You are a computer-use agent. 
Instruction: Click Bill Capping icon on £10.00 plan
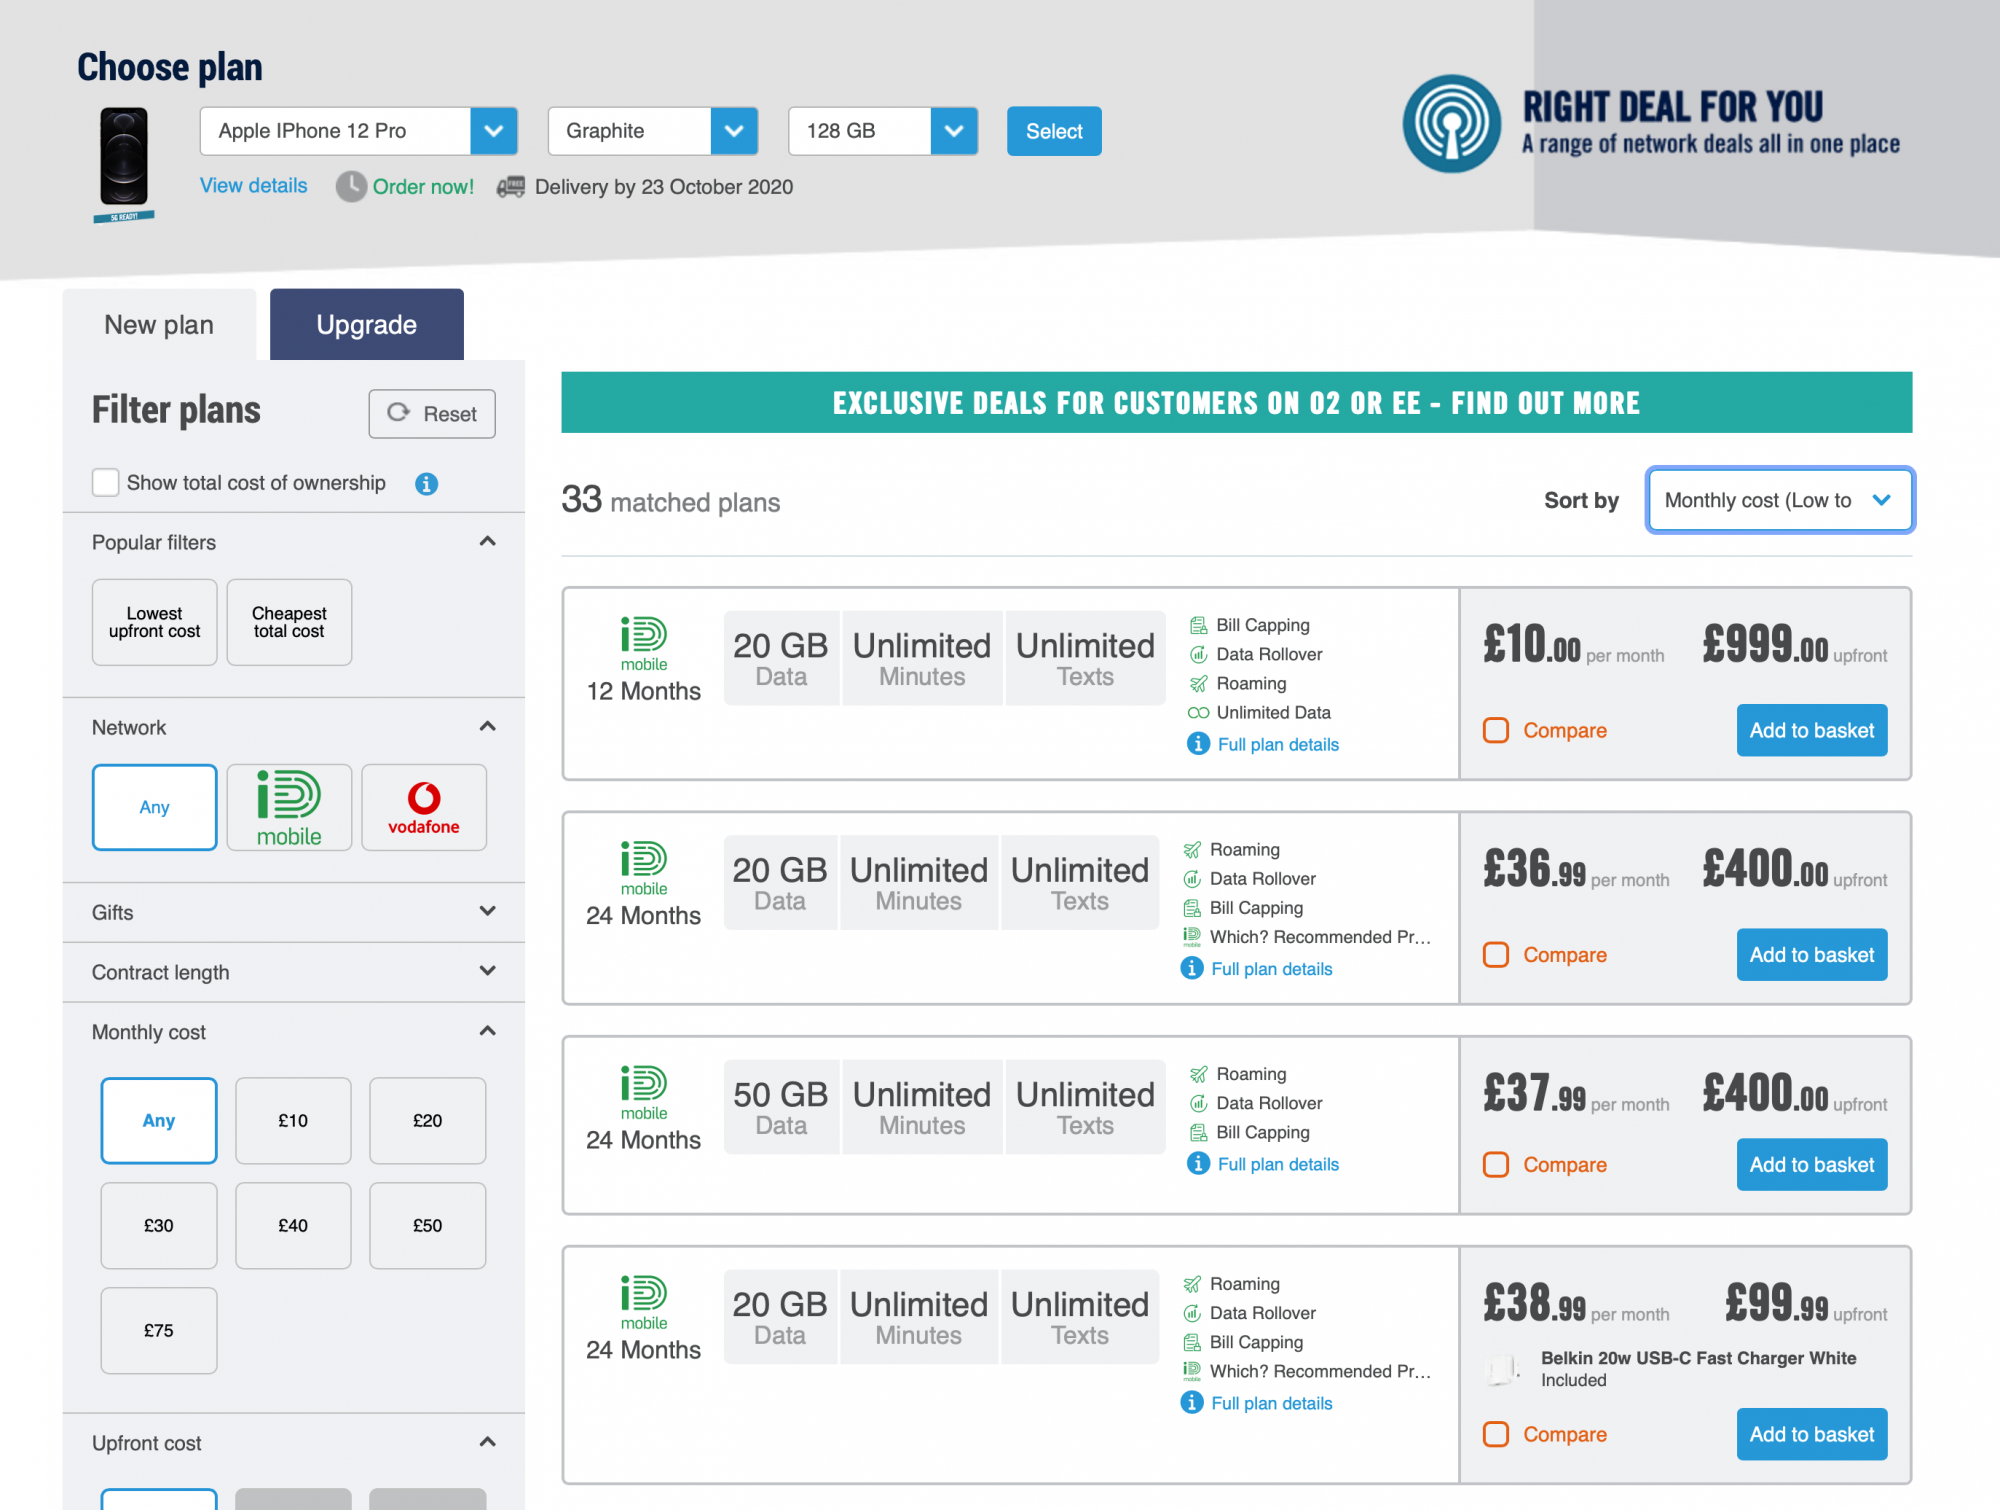coord(1198,625)
